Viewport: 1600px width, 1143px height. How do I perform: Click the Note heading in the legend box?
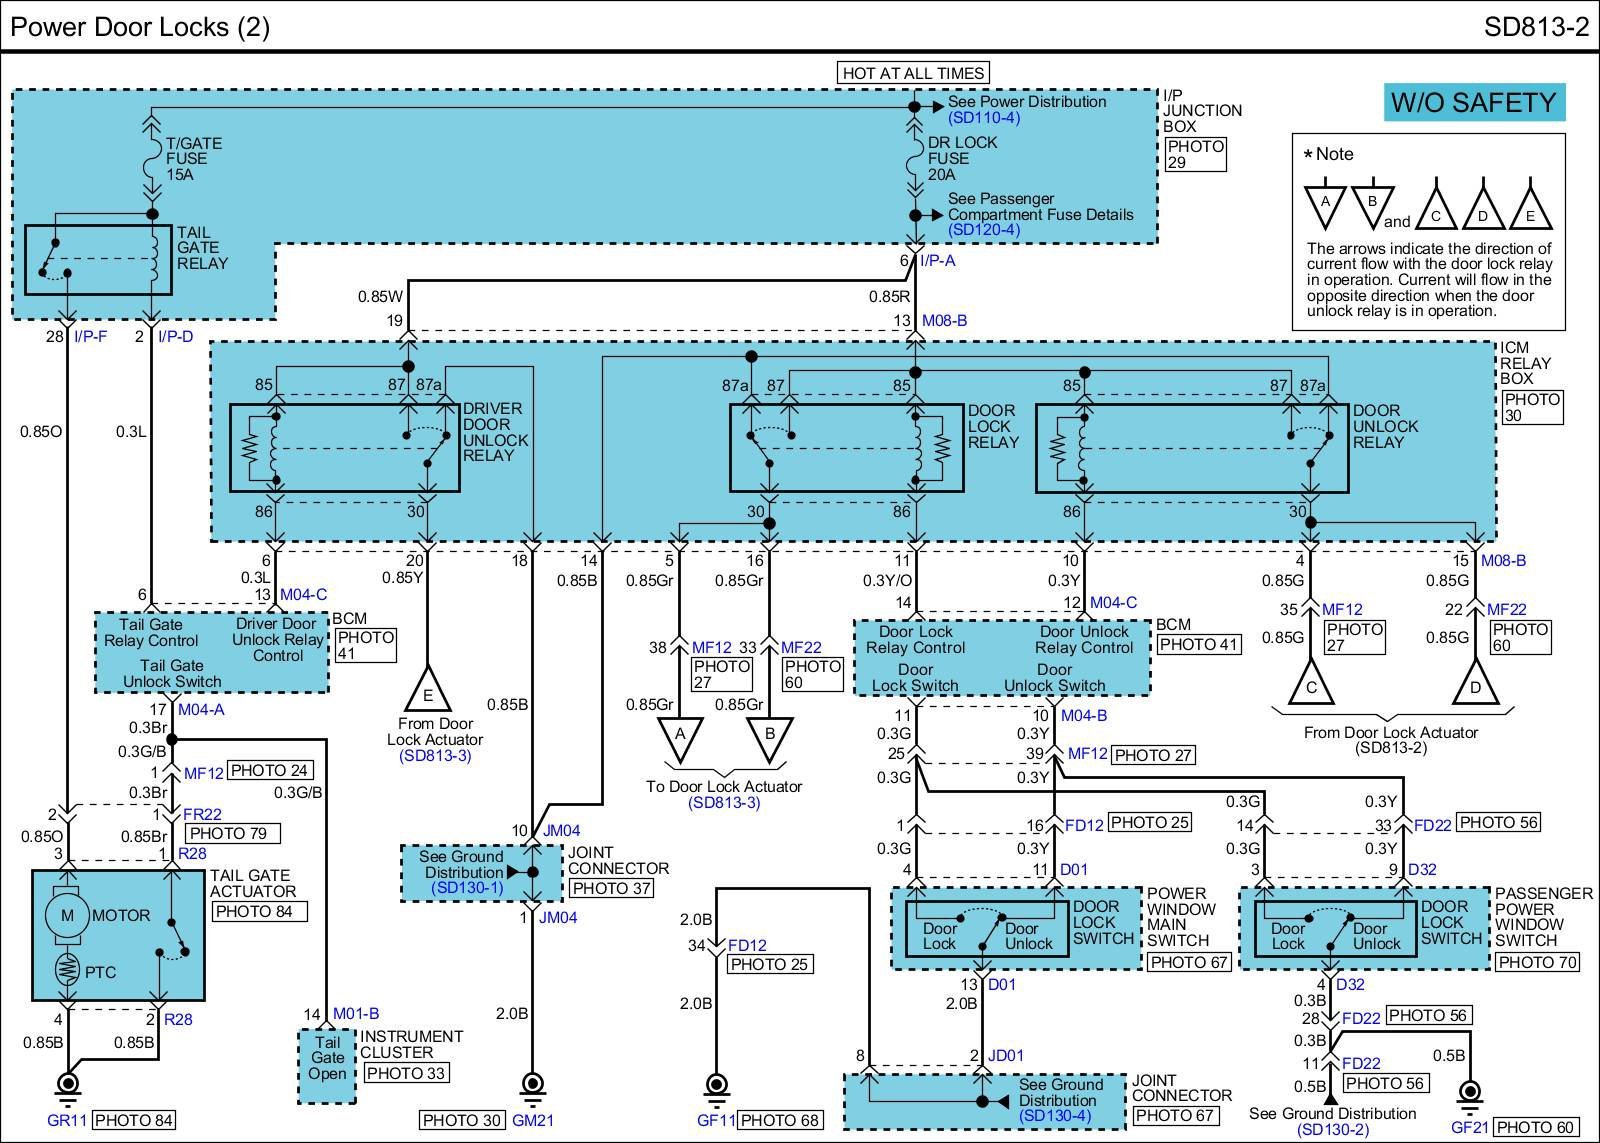pos(1330,154)
